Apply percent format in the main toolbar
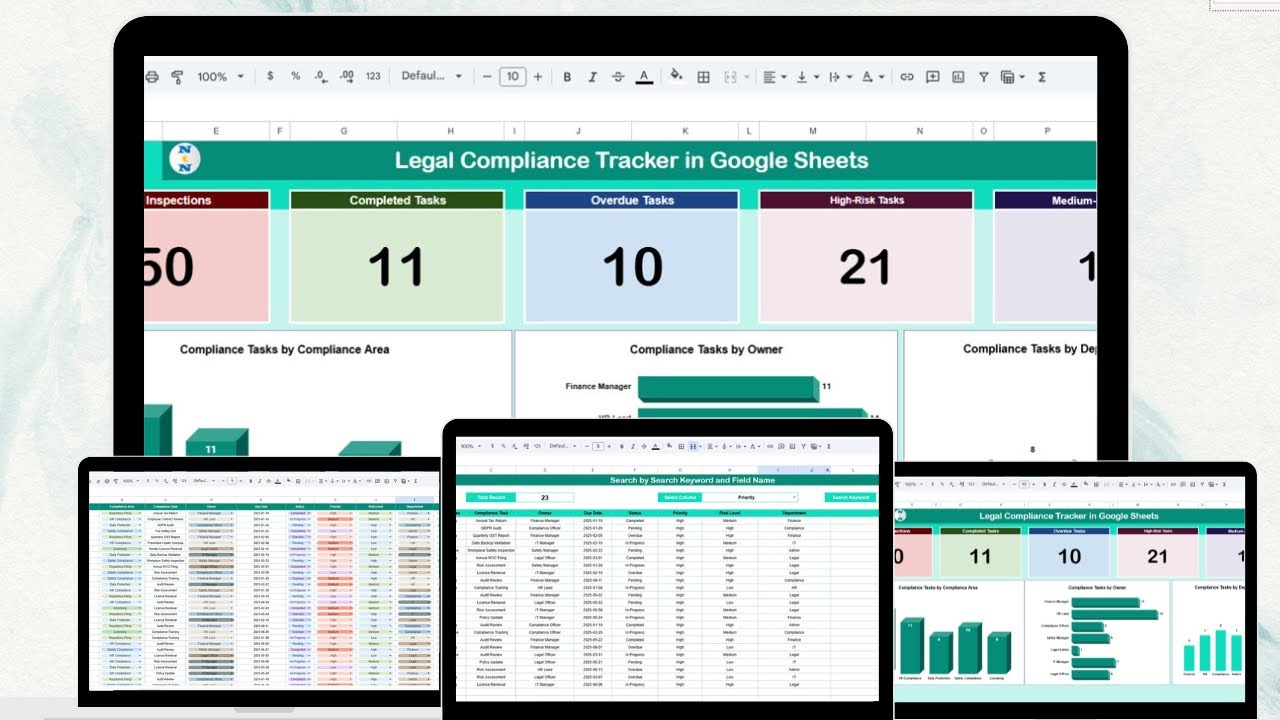The height and width of the screenshot is (720, 1280). [295, 76]
